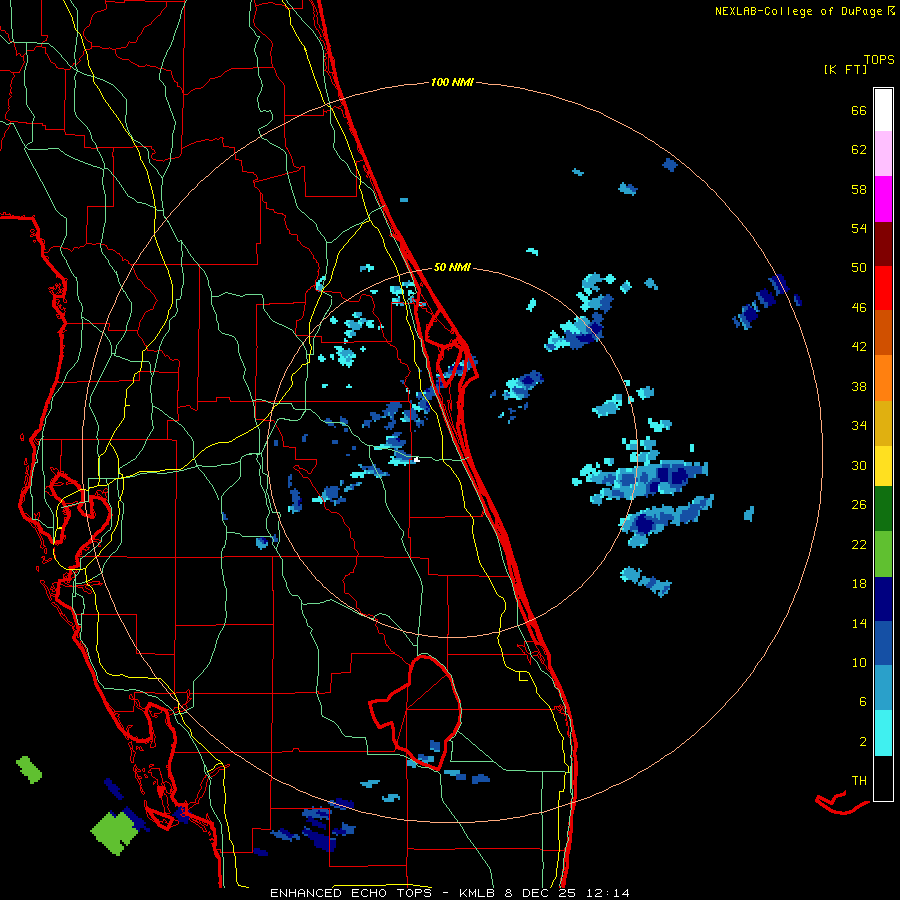Click the light blue 6-10 kft swatch
This screenshot has width=900, height=900.
pyautogui.click(x=883, y=688)
